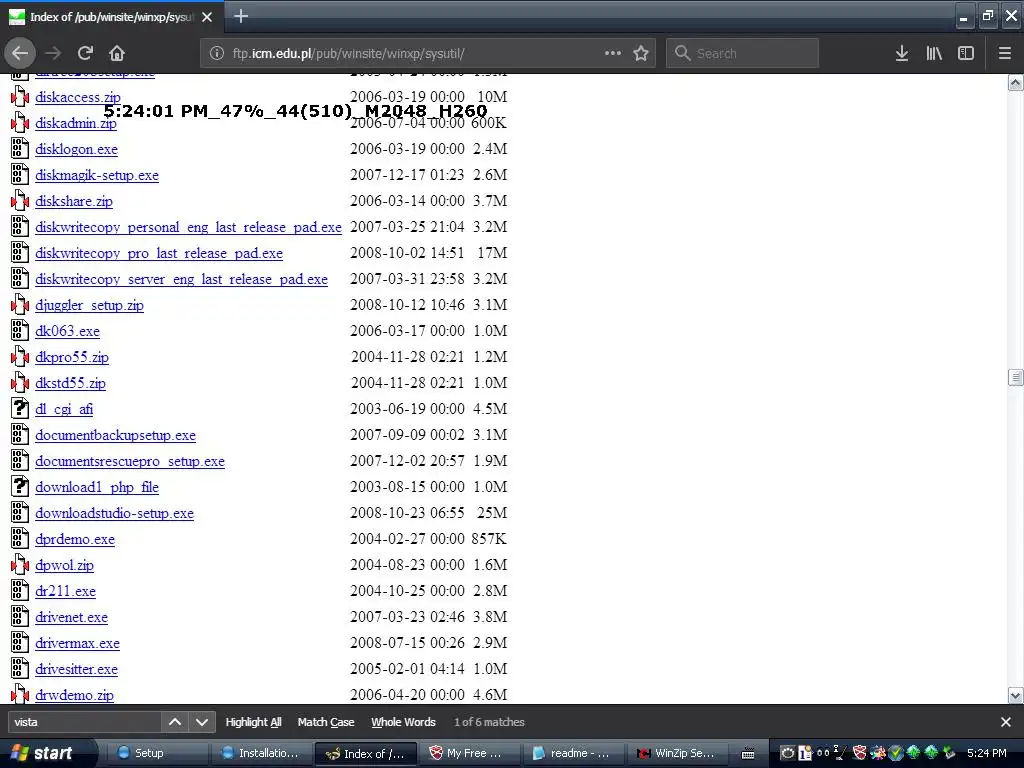
Task: Download djuggler_setup.zip
Action: (x=89, y=305)
